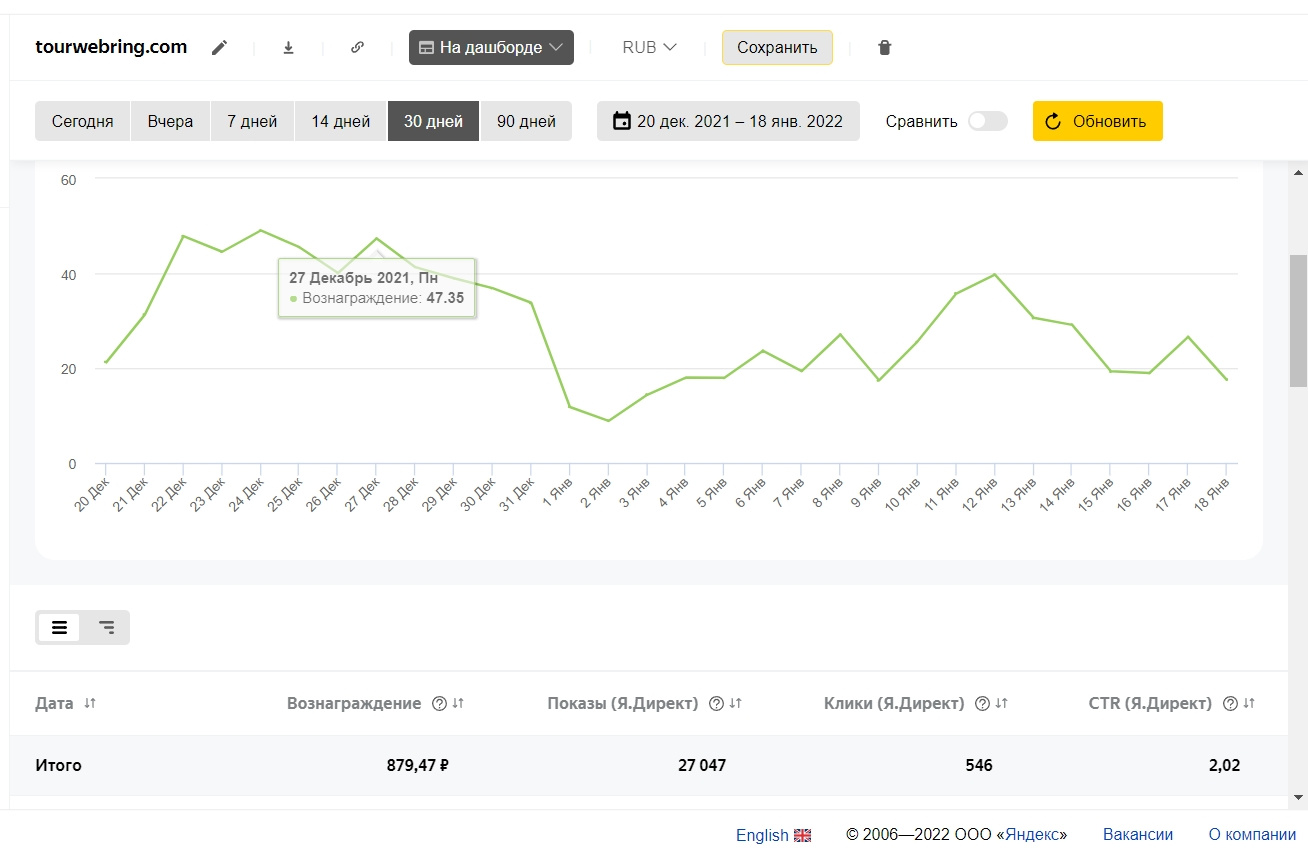Open date range picker 20 дек. – 18 янв.

pyautogui.click(x=728, y=121)
